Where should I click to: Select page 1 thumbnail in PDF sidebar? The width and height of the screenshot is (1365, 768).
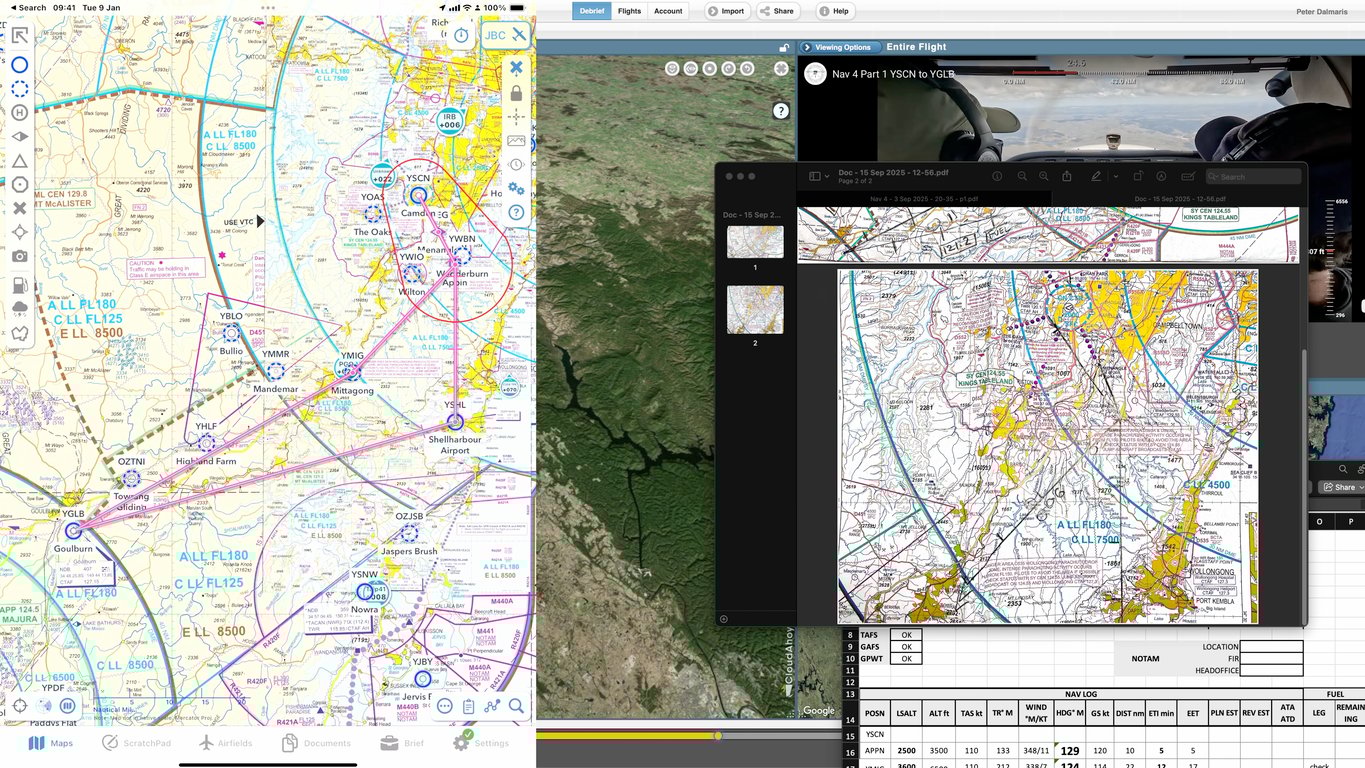pyautogui.click(x=755, y=242)
